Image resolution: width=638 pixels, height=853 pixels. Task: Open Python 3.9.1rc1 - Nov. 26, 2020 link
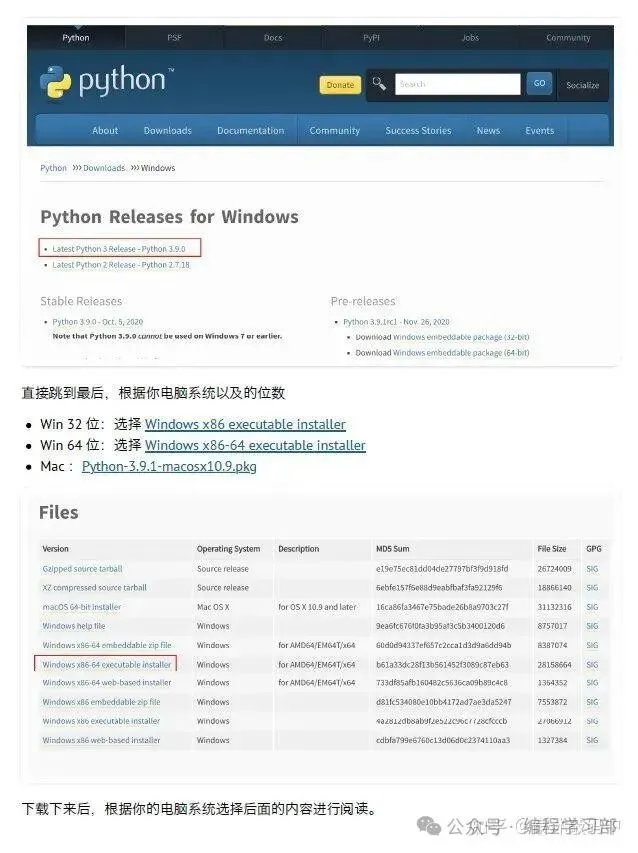pos(396,322)
